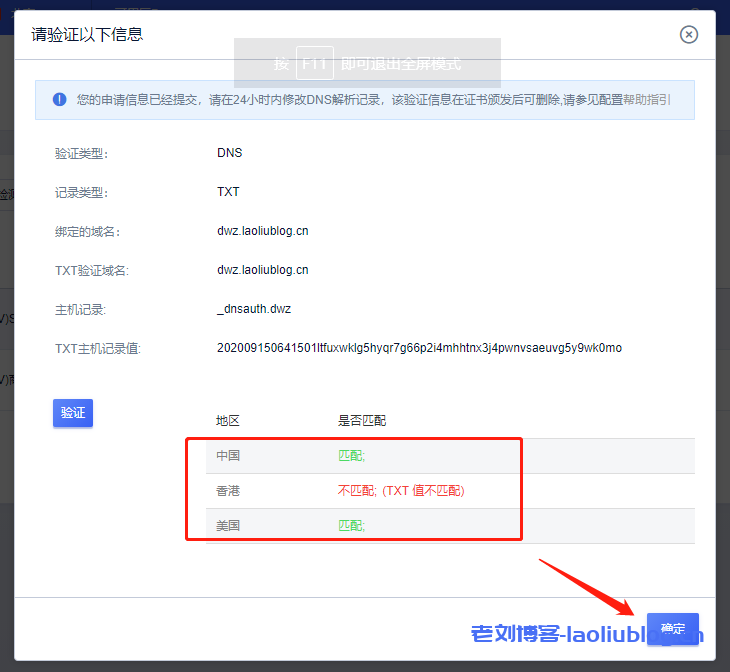
Task: Click the 是否匹配 column header
Action: (x=361, y=421)
